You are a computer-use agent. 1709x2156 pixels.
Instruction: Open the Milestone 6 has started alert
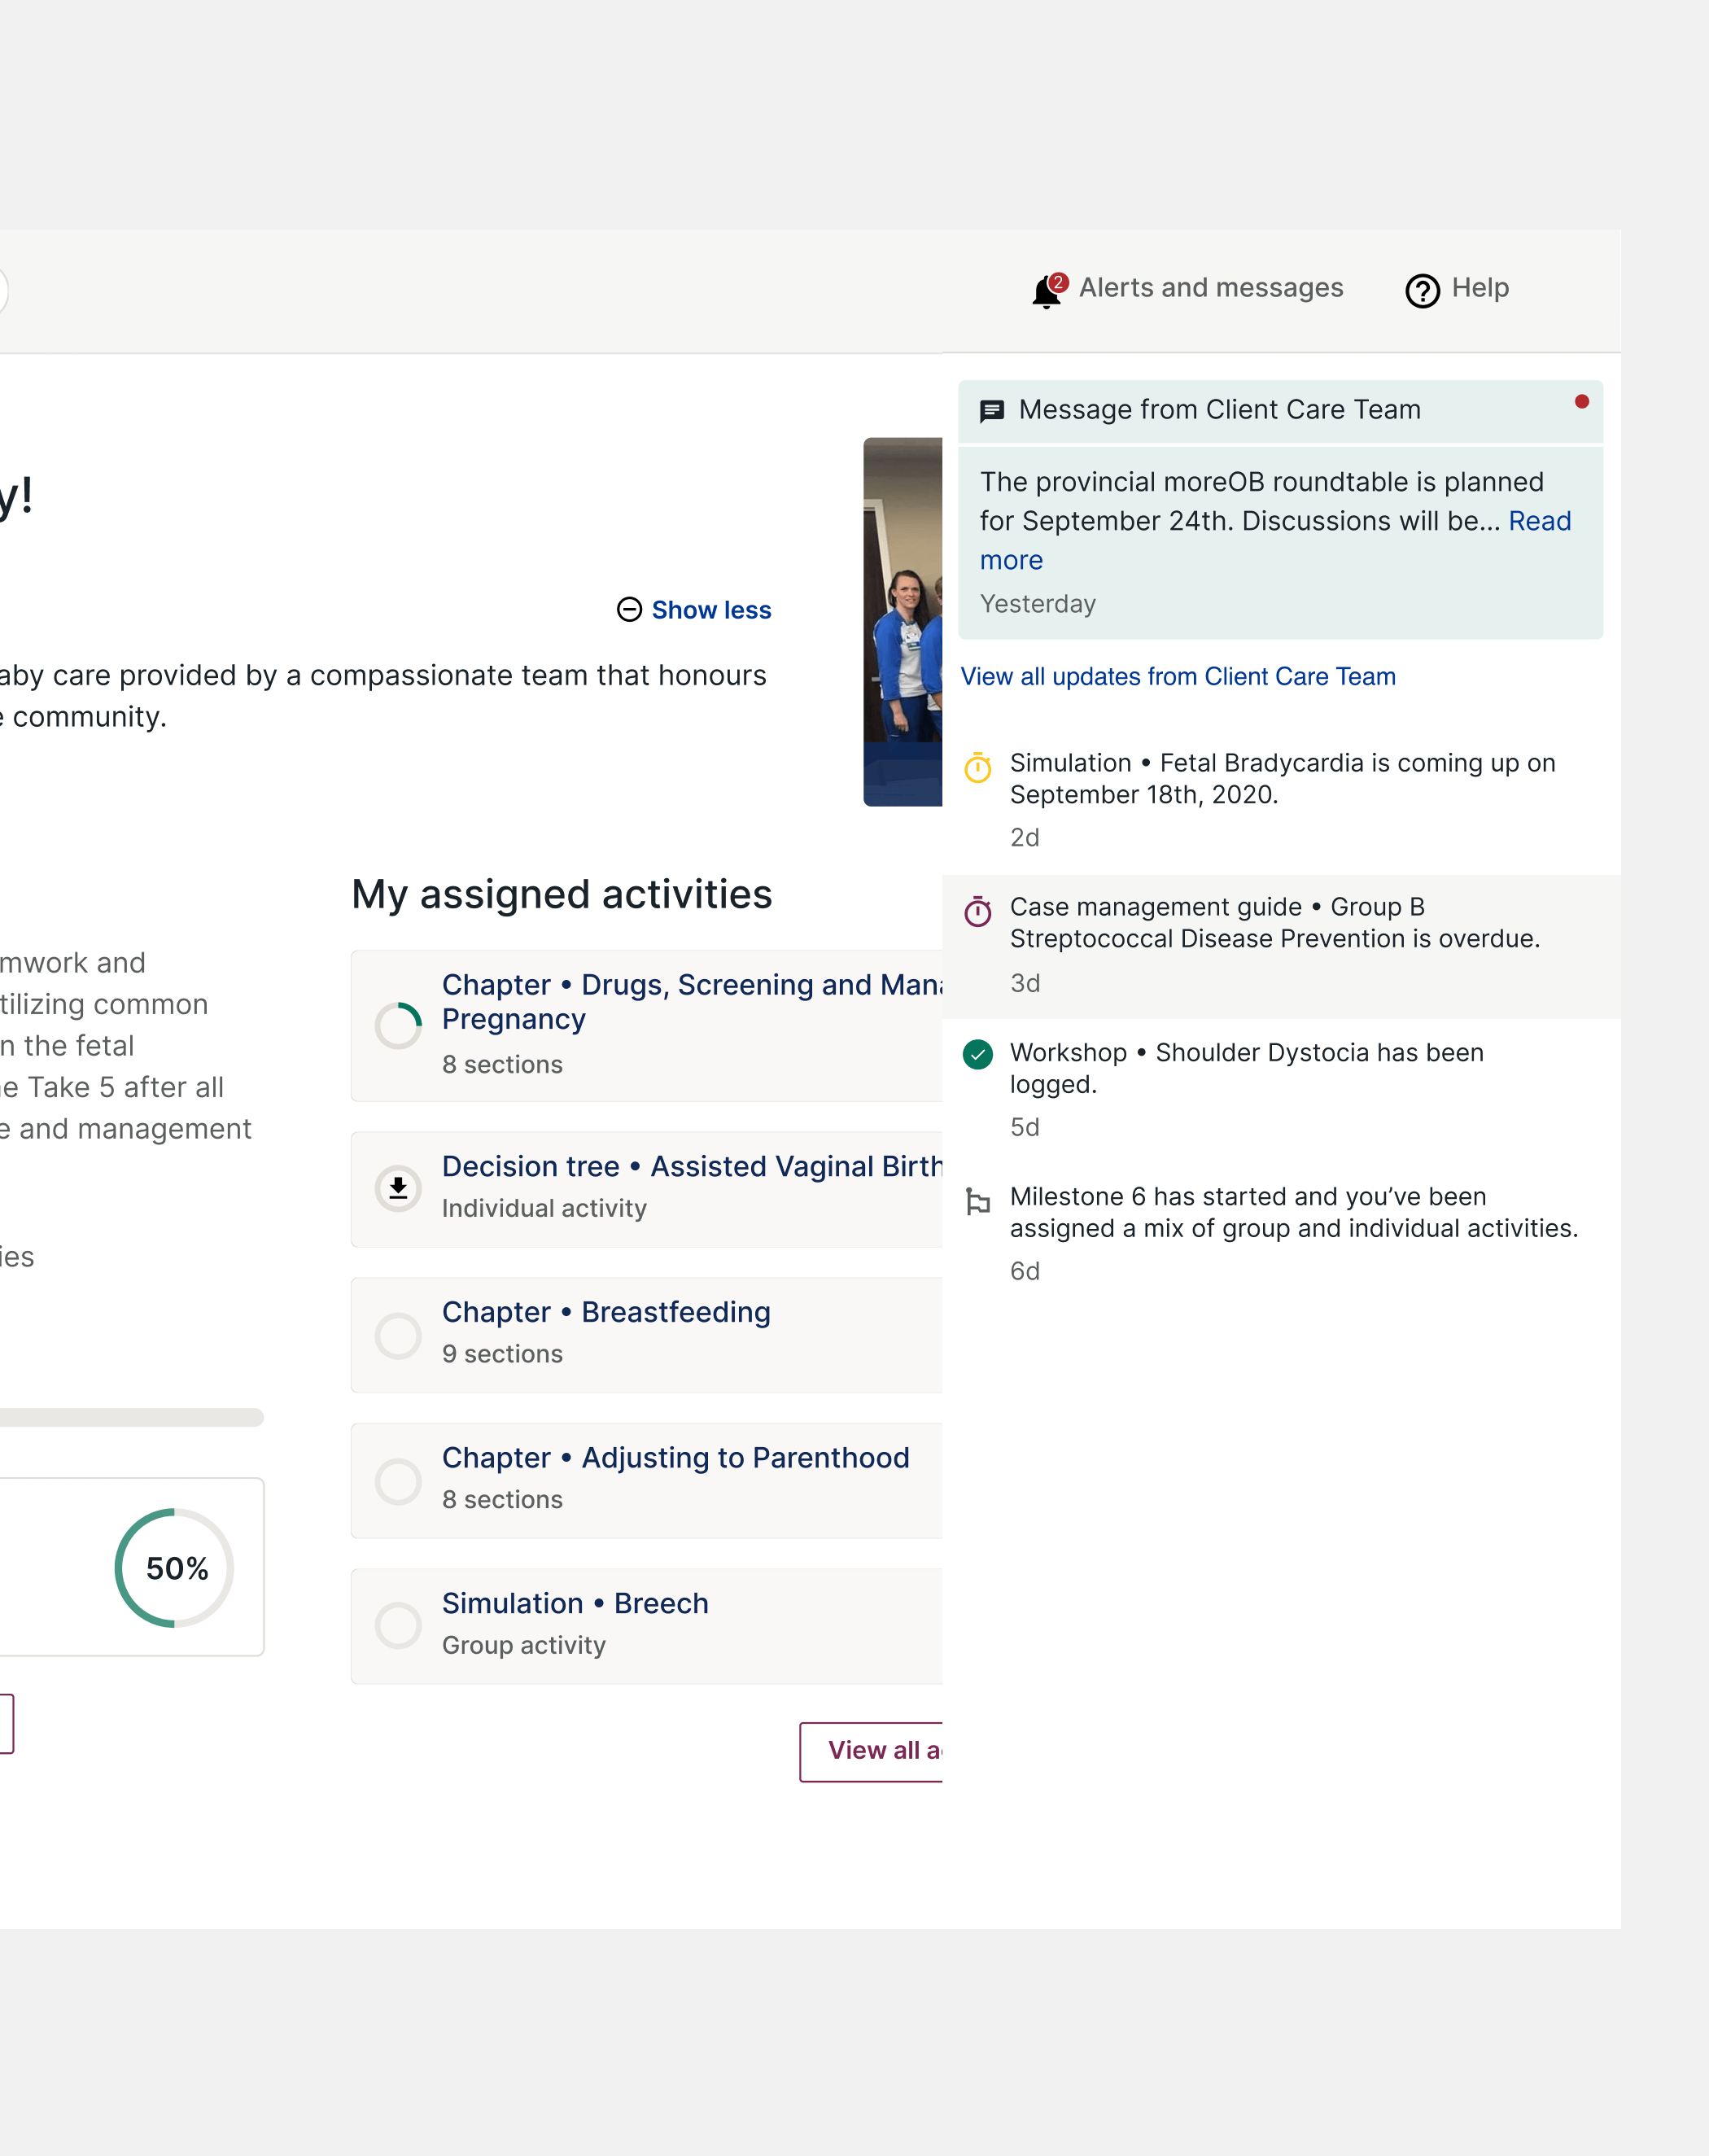(1281, 1234)
